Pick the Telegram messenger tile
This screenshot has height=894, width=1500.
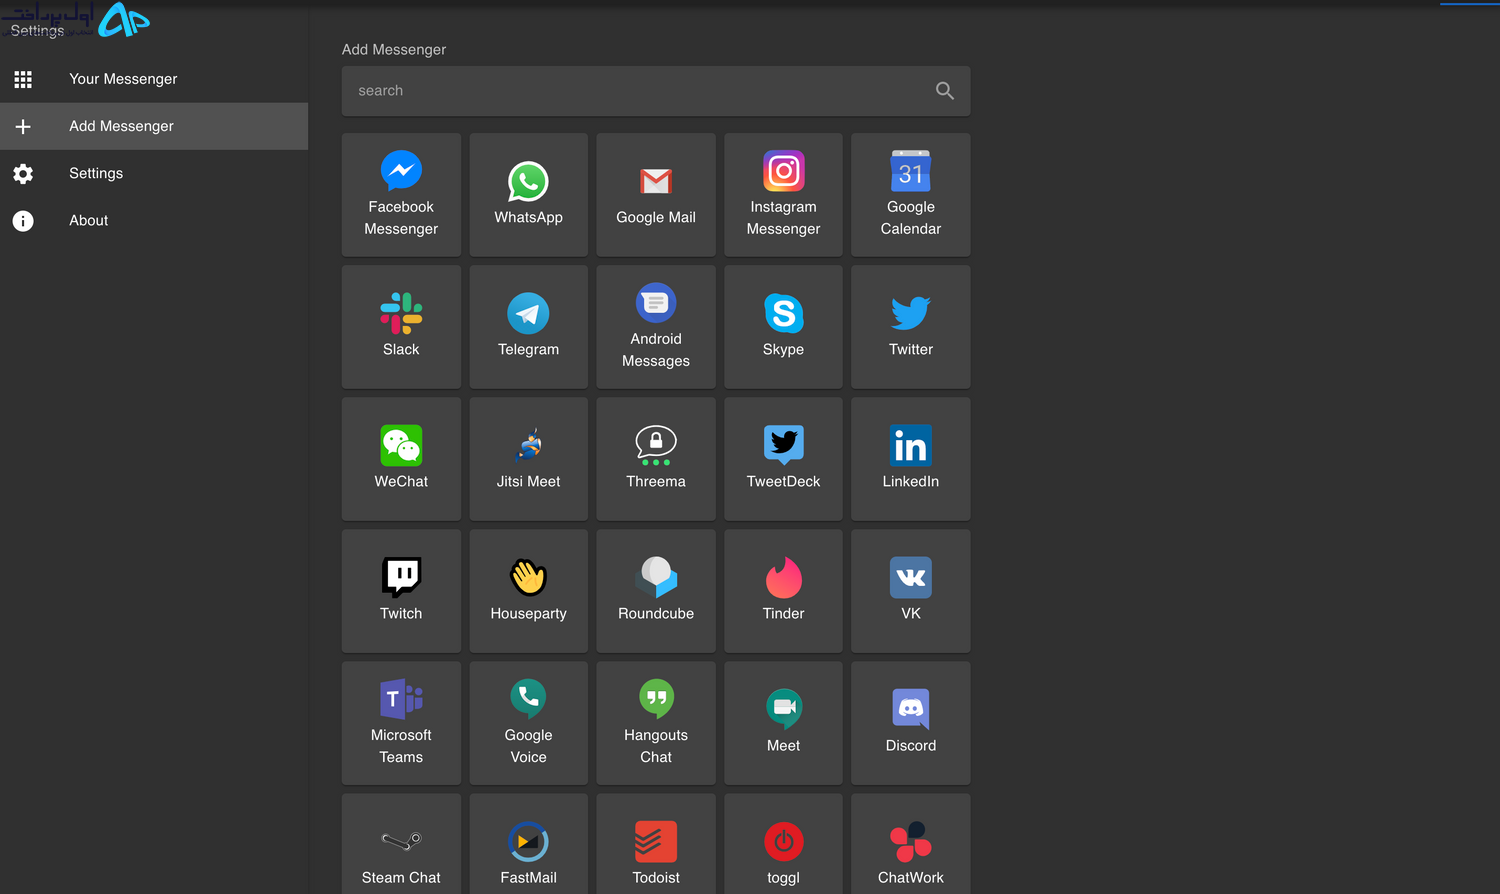pos(528,327)
